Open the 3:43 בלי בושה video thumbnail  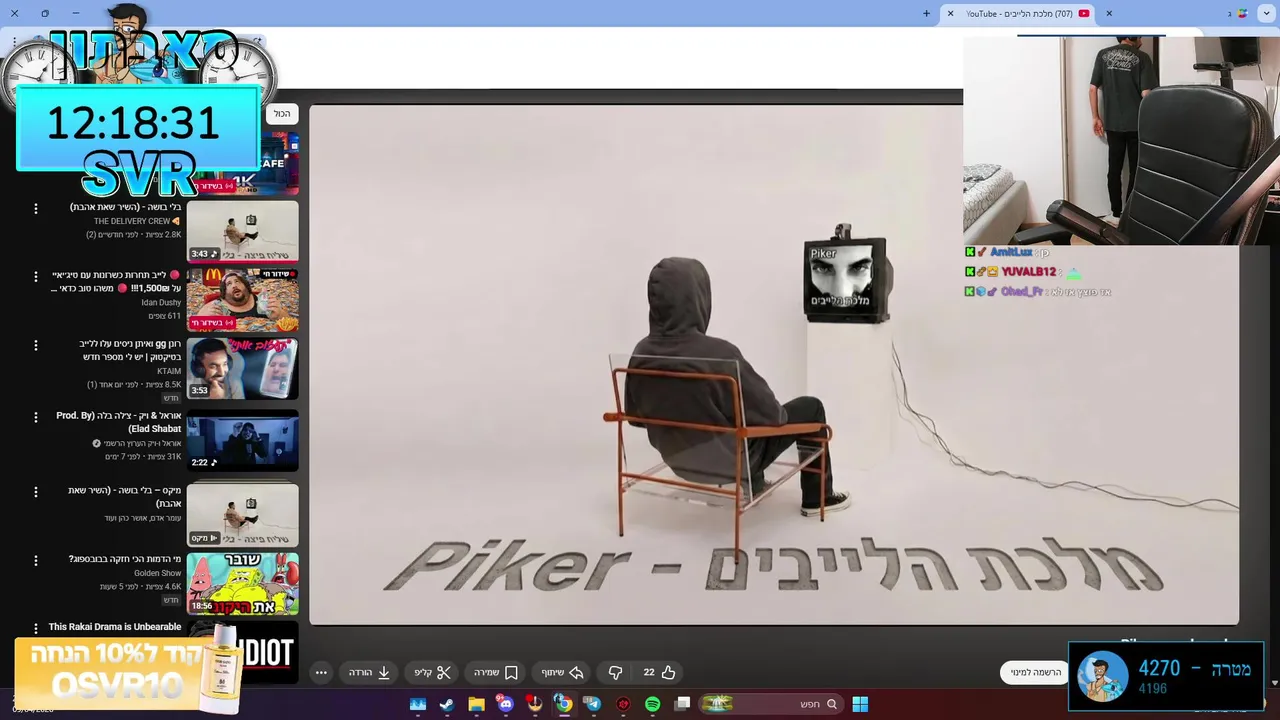click(x=243, y=232)
